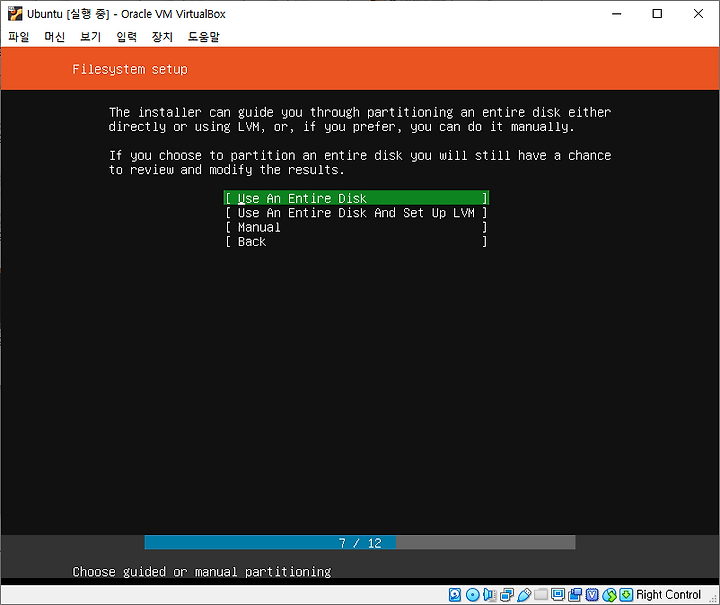Click the mouse integration green arrow icon
The width and height of the screenshot is (720, 605).
609,594
